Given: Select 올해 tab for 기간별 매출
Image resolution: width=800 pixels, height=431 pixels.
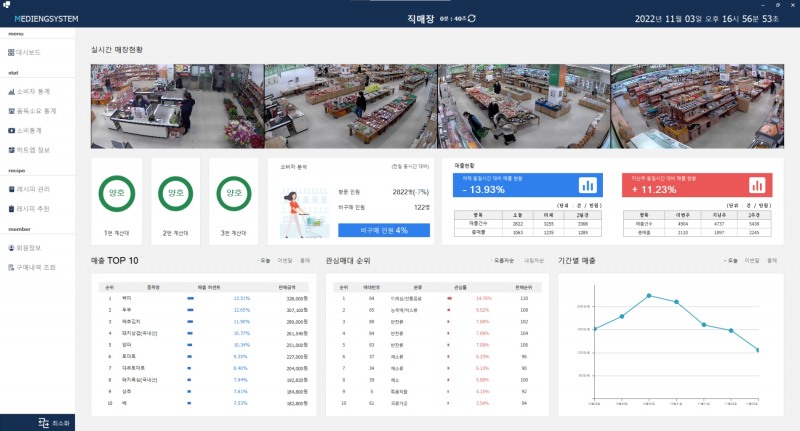Looking at the screenshot, I should pyautogui.click(x=772, y=261).
